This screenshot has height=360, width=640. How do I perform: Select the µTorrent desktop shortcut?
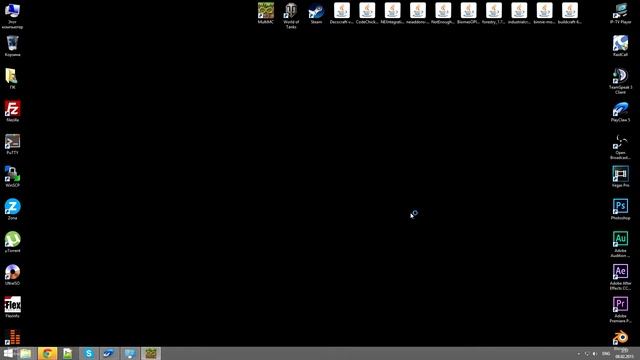coord(12,242)
